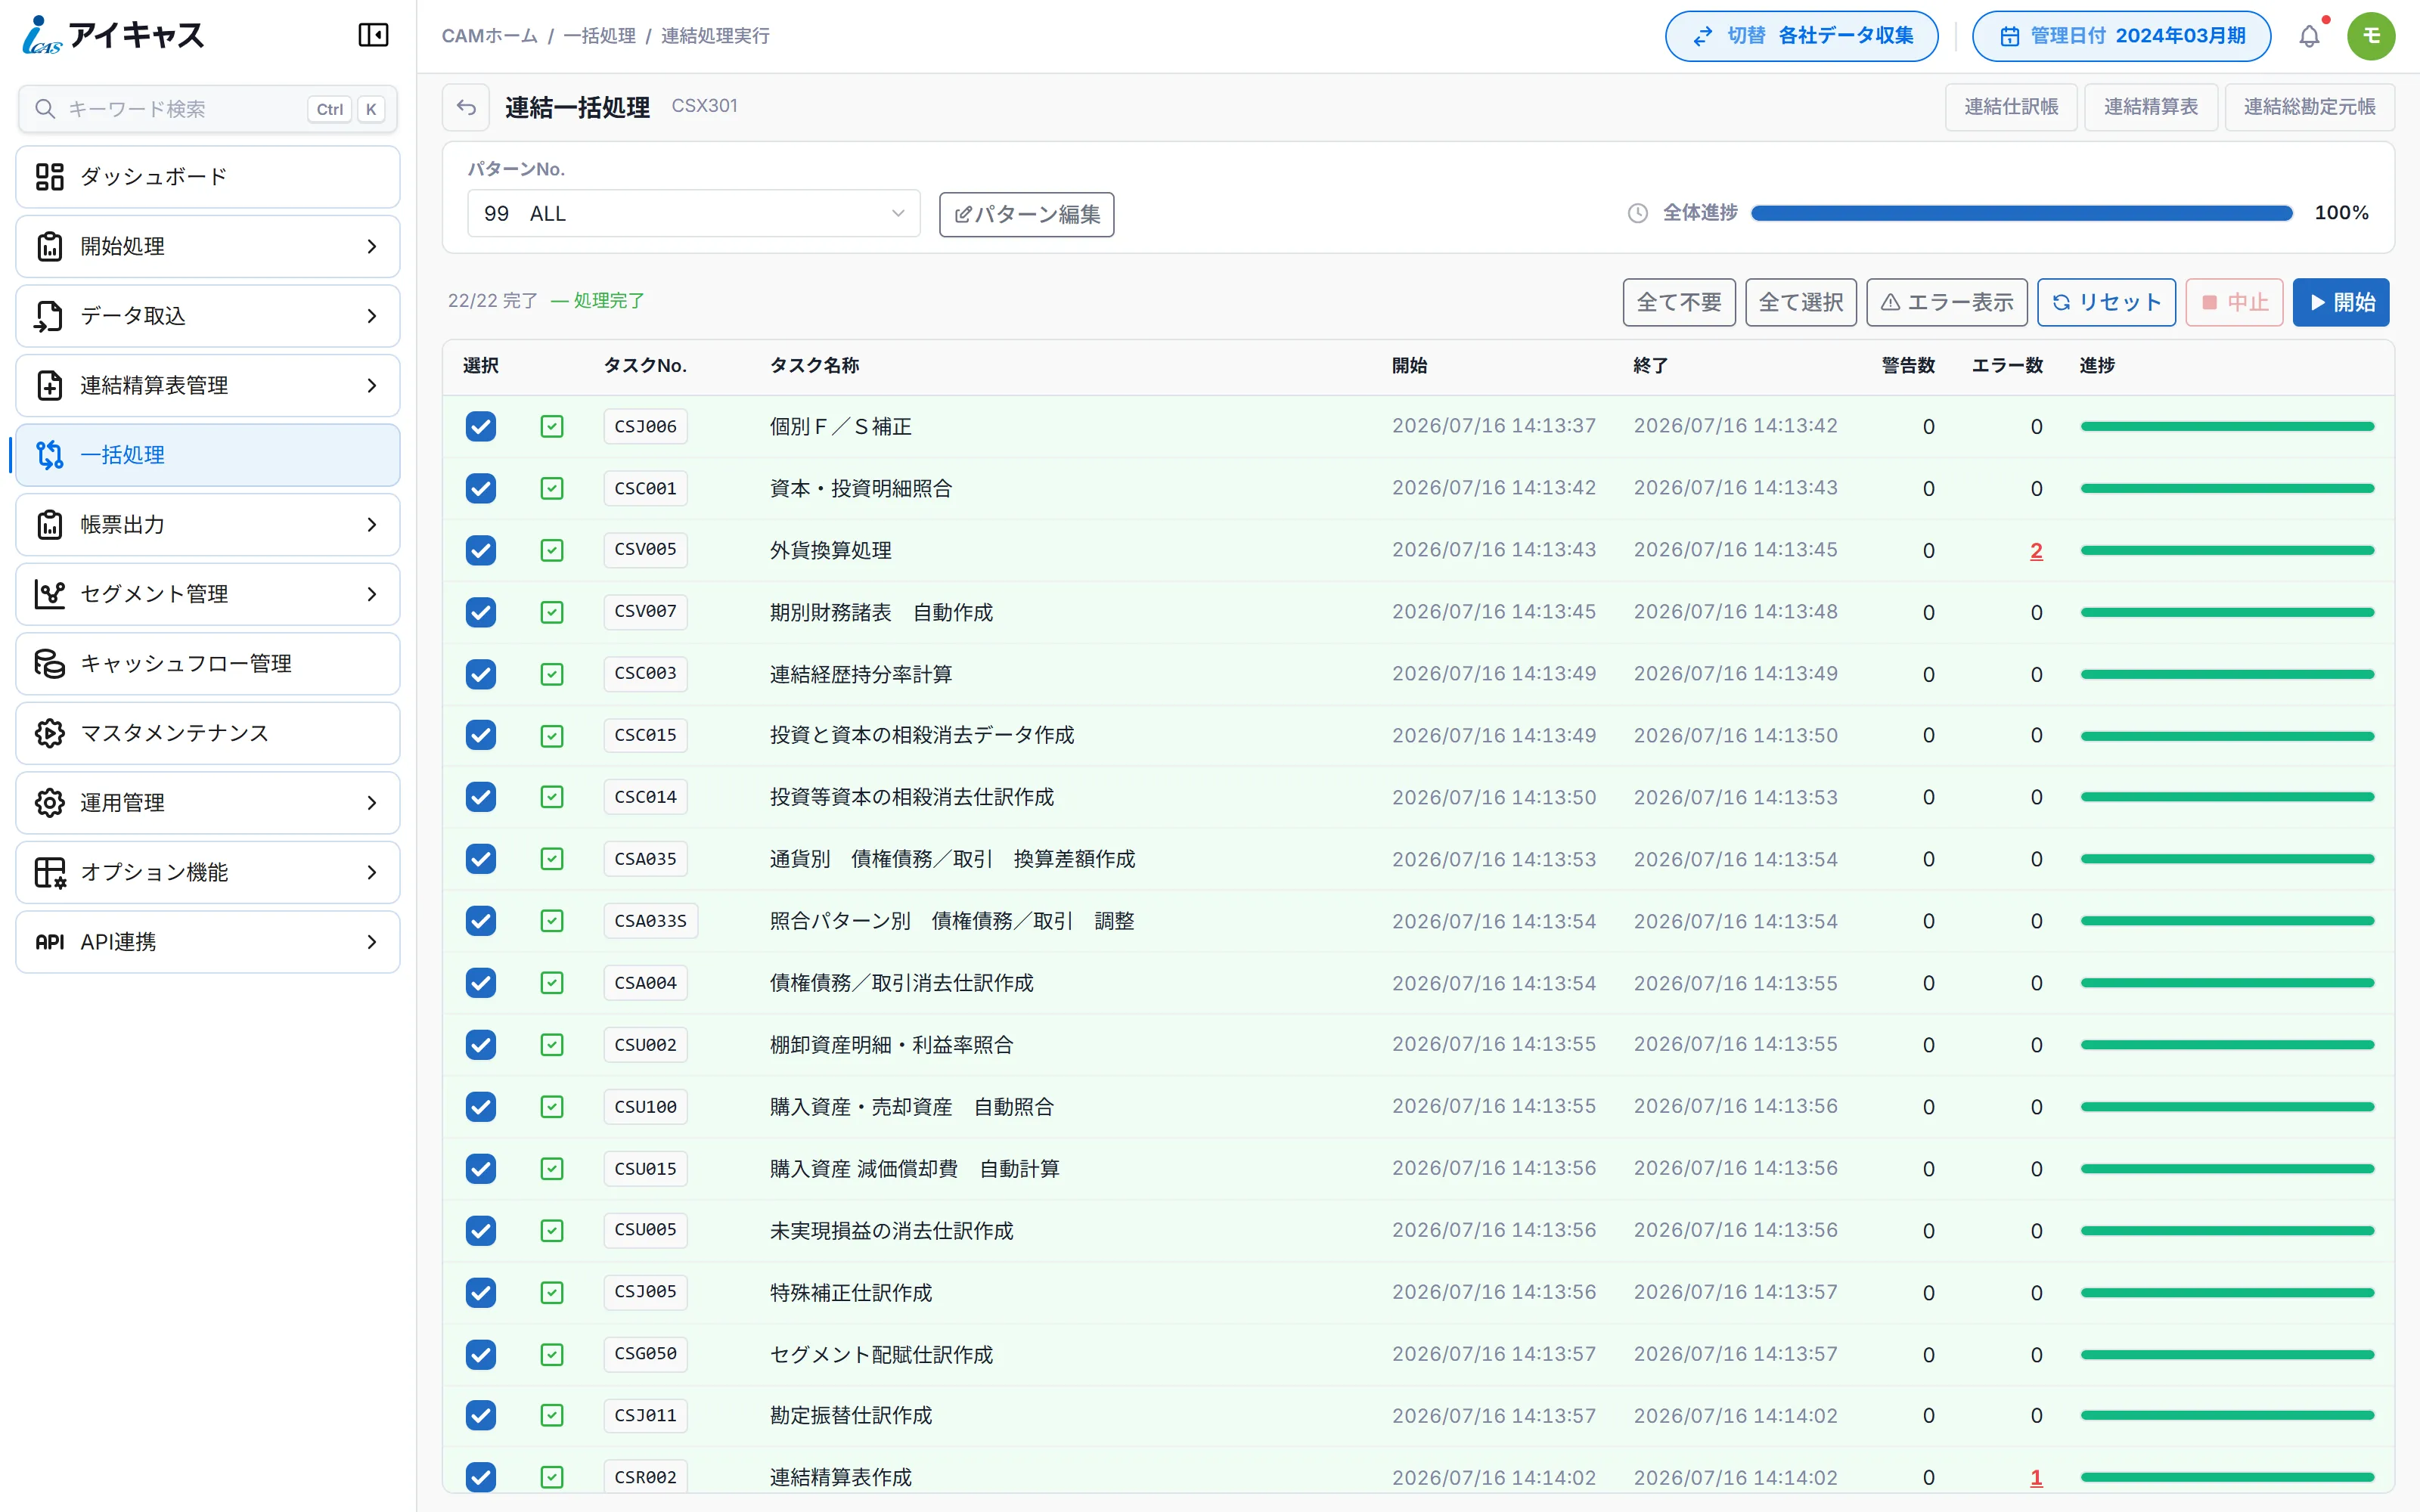Click the 運用管理 settings gear icon

50,803
